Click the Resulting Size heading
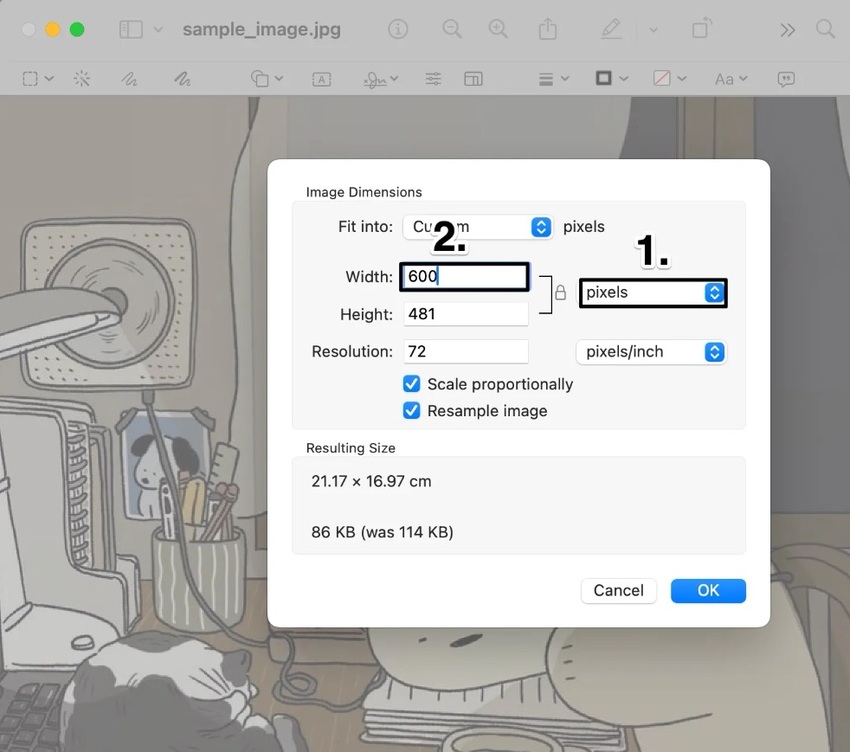This screenshot has width=850, height=752. point(351,448)
